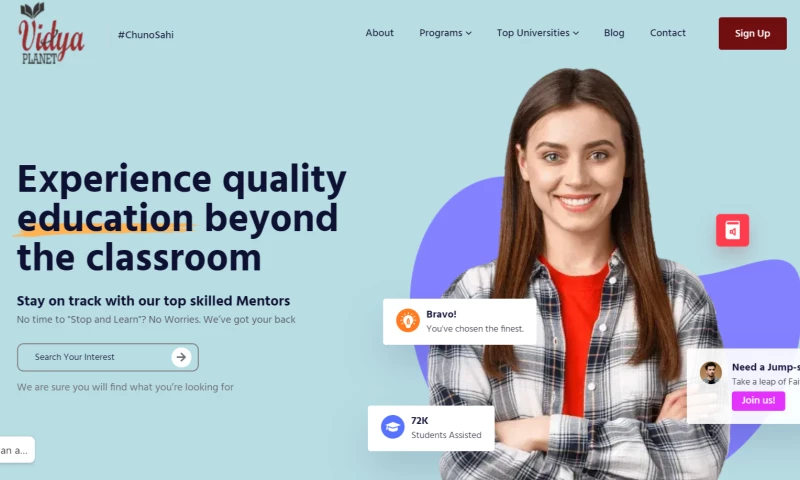This screenshot has width=800, height=480.
Task: Click the search arrow button
Action: coord(181,357)
